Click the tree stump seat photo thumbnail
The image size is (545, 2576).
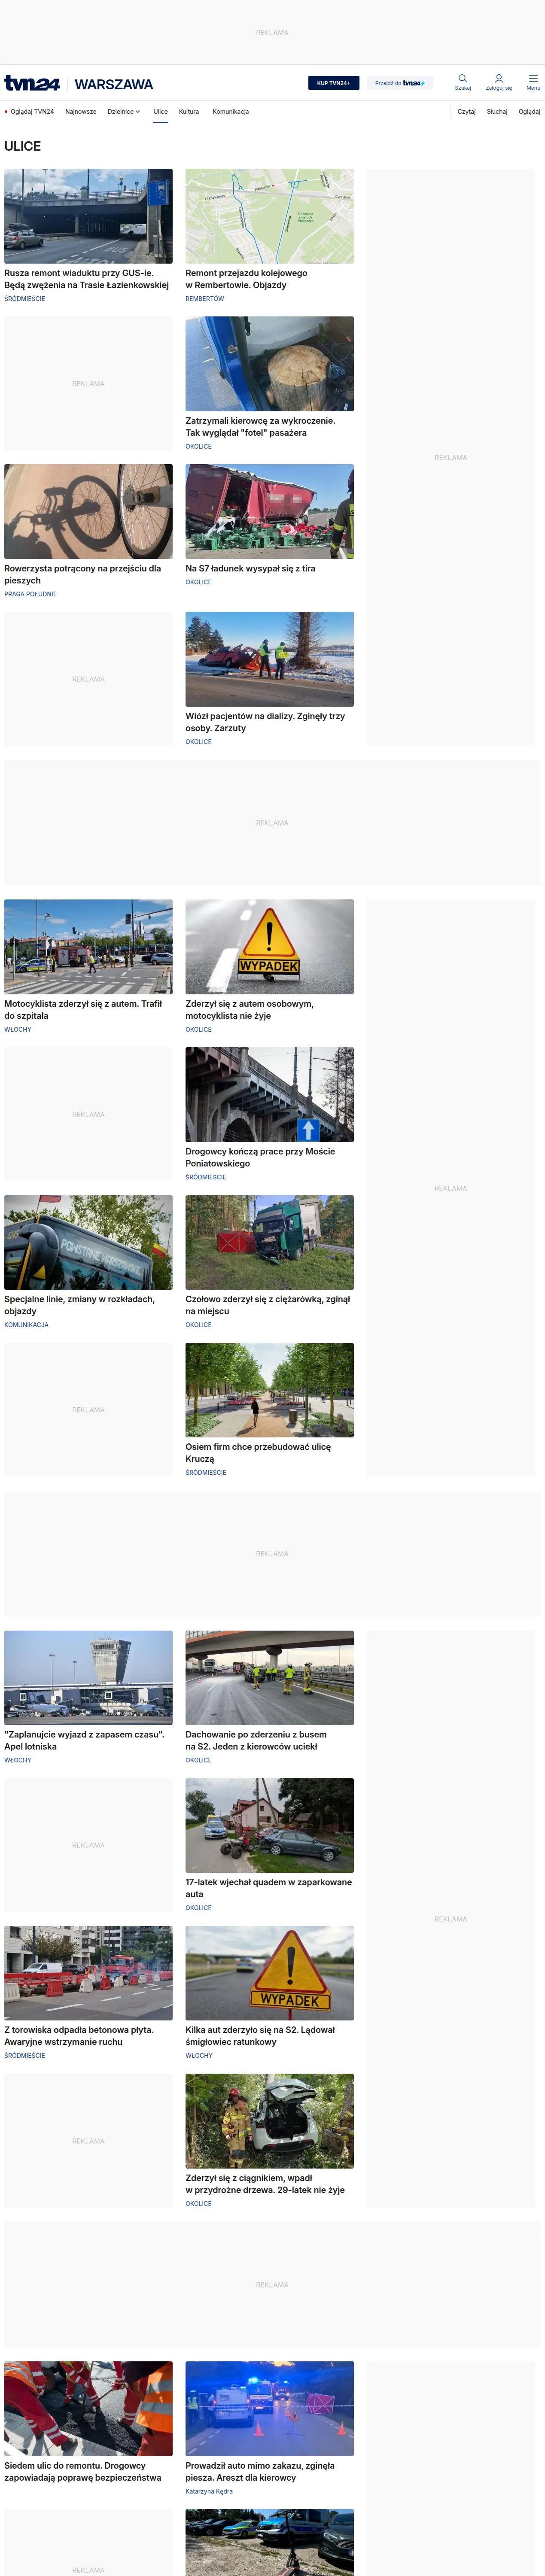269,364
